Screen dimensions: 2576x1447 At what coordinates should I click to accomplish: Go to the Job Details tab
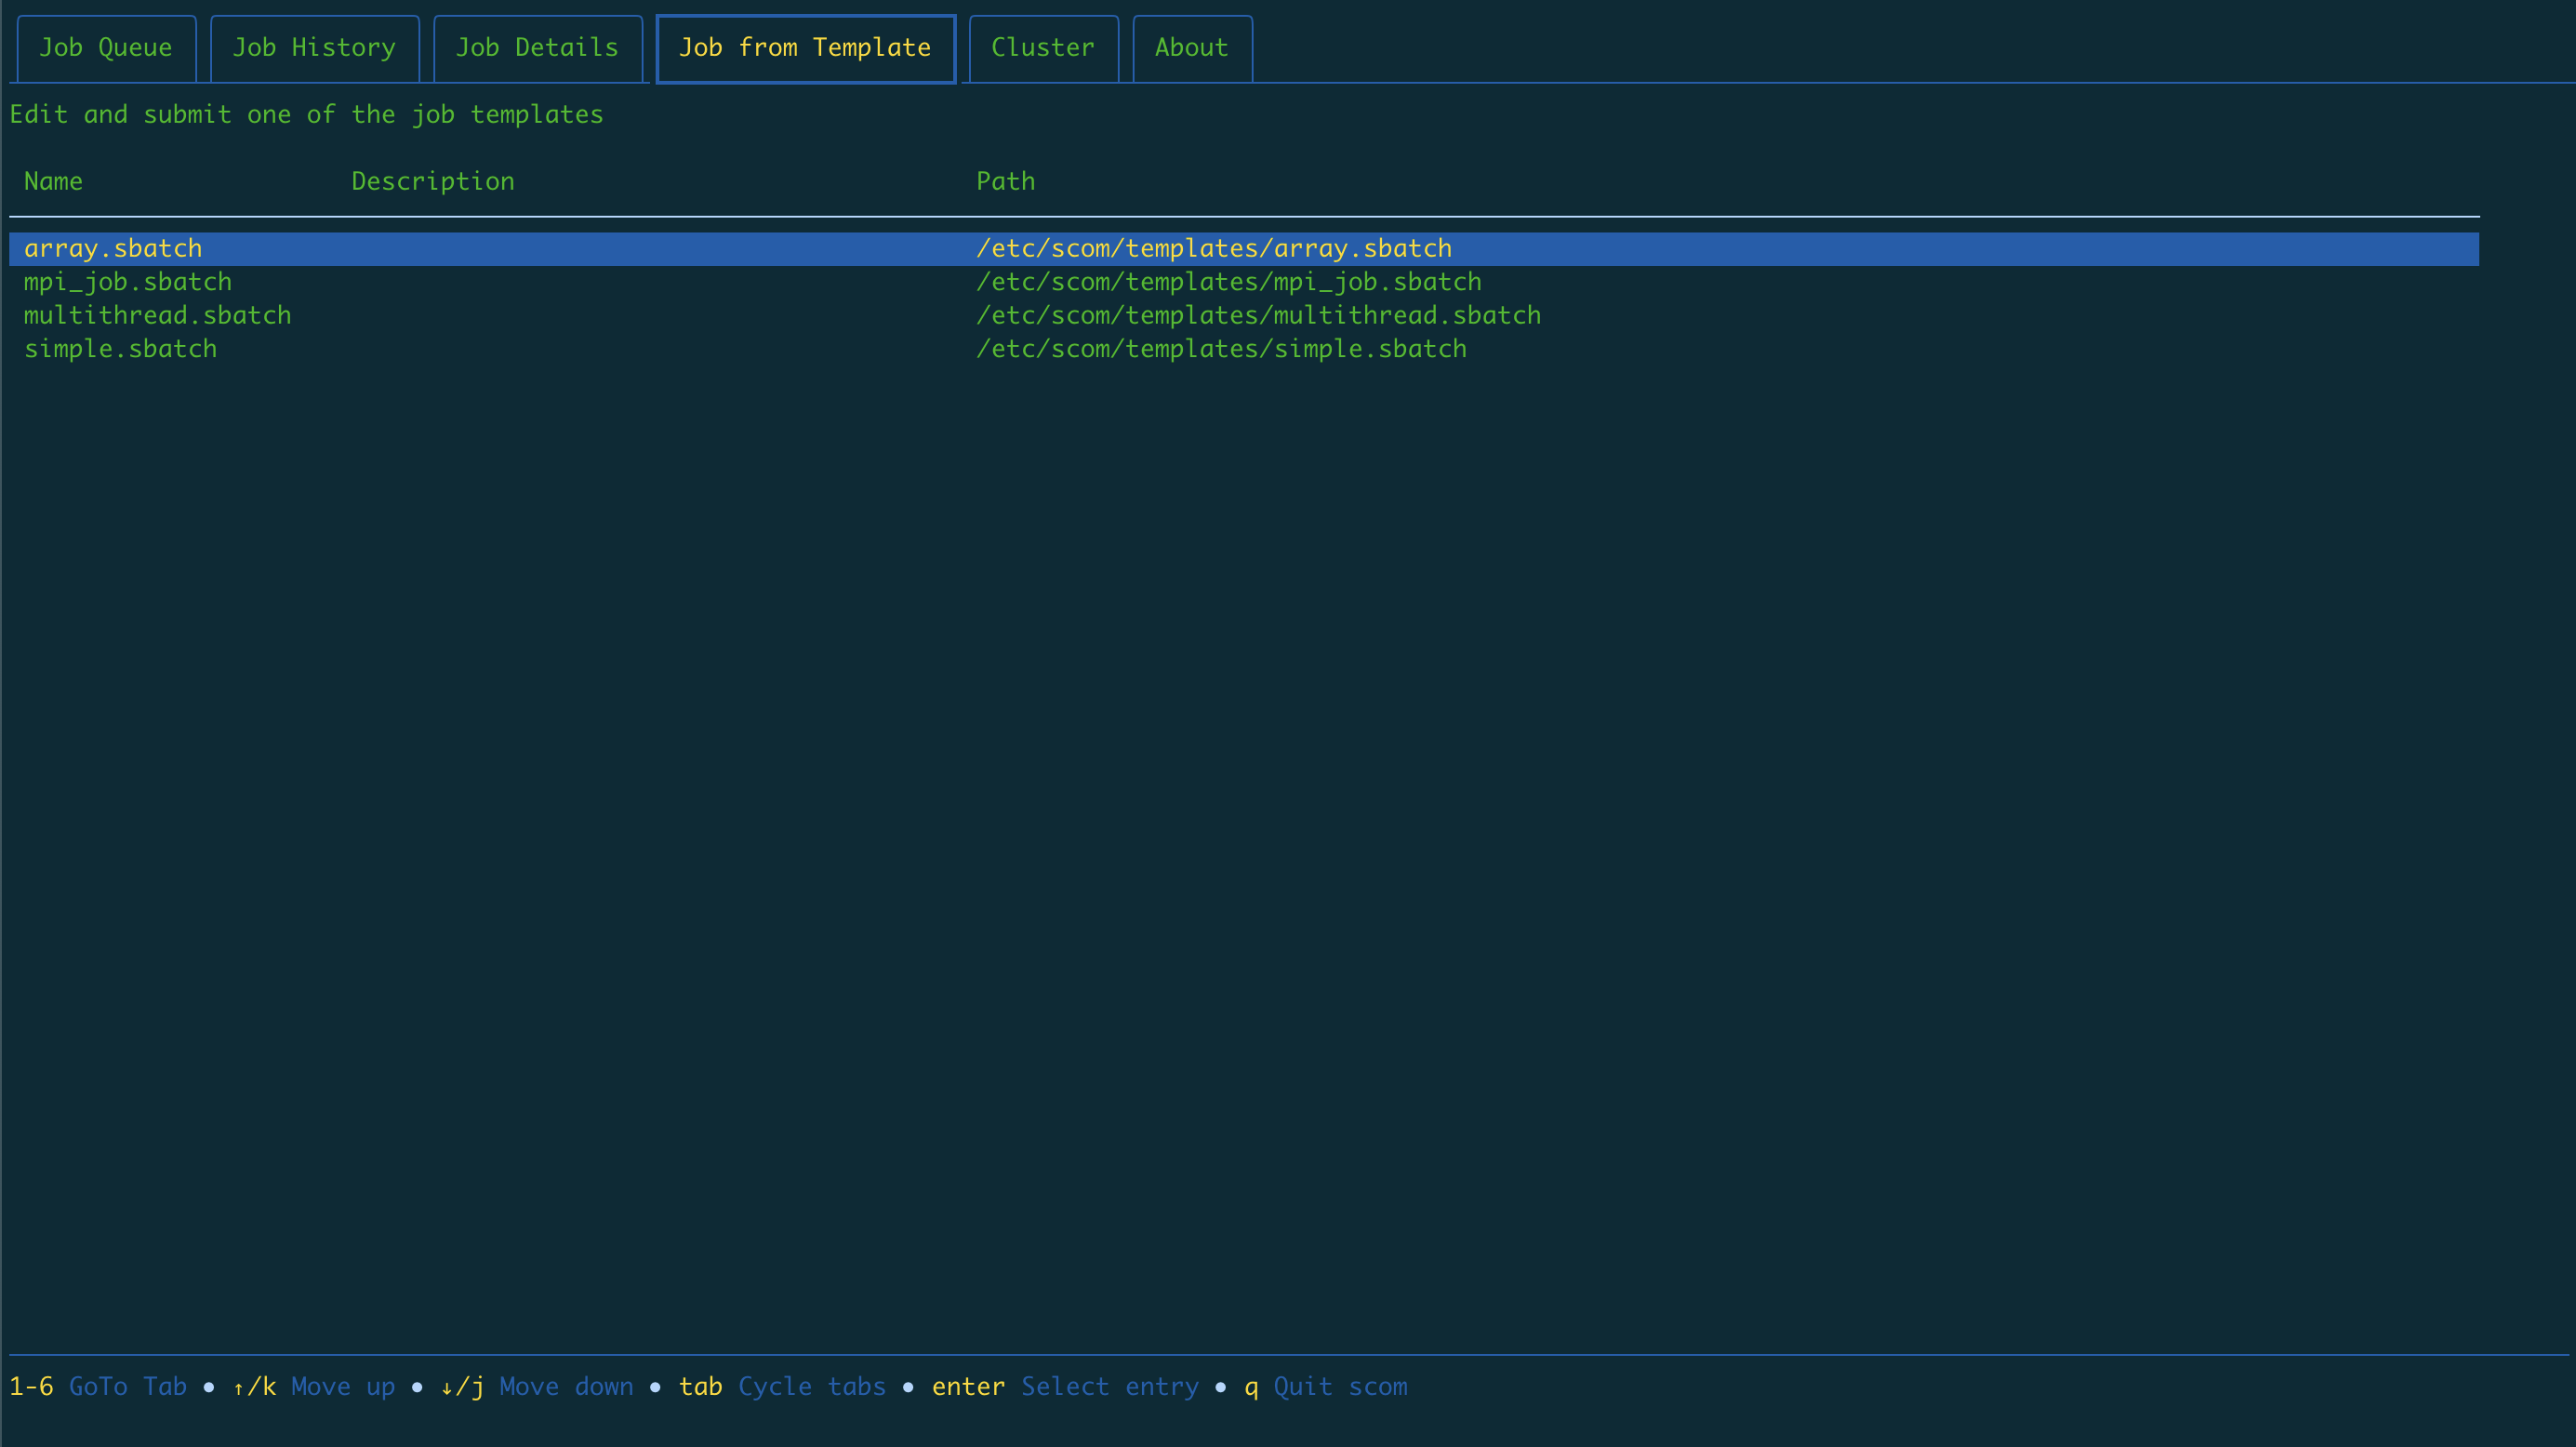pyautogui.click(x=537, y=48)
